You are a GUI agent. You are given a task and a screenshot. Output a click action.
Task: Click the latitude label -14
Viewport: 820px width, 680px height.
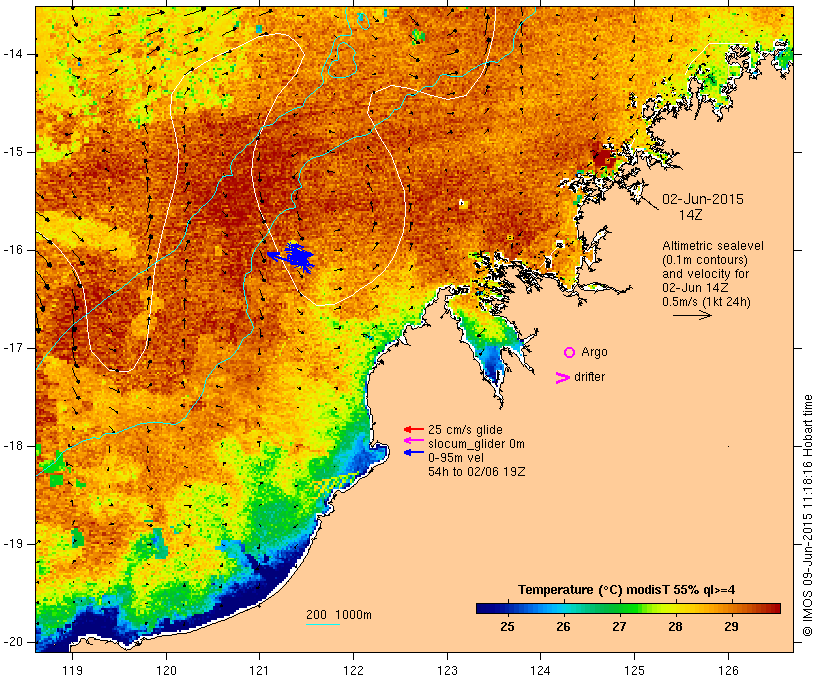click(13, 54)
